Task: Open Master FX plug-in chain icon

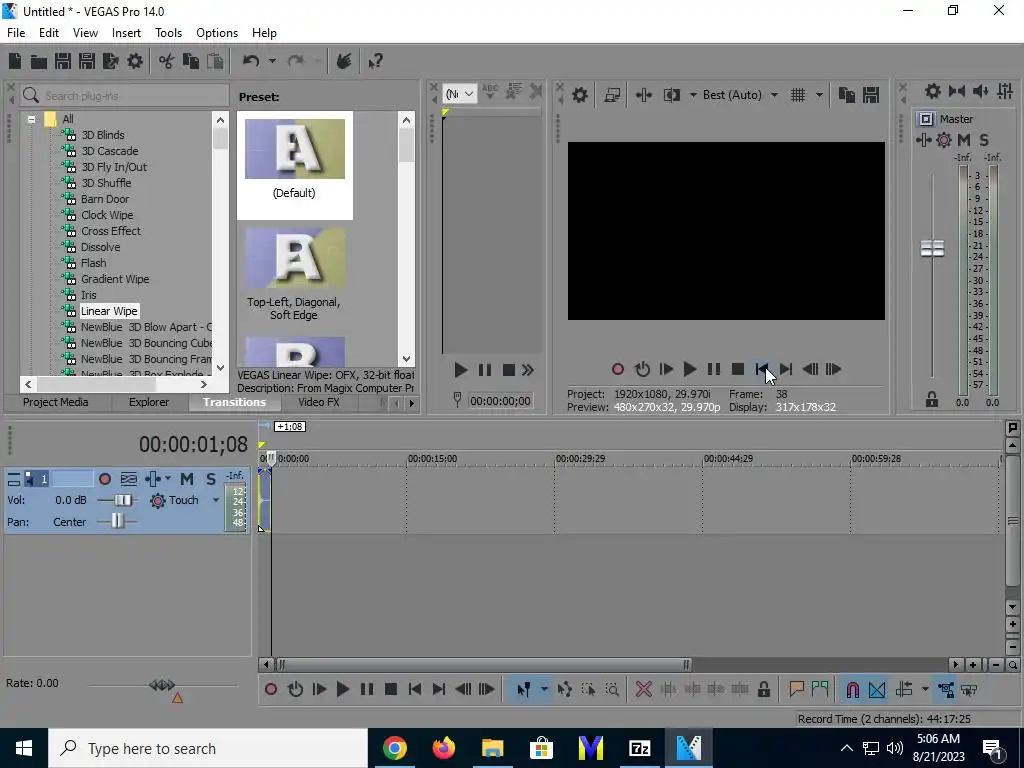Action: (923, 140)
